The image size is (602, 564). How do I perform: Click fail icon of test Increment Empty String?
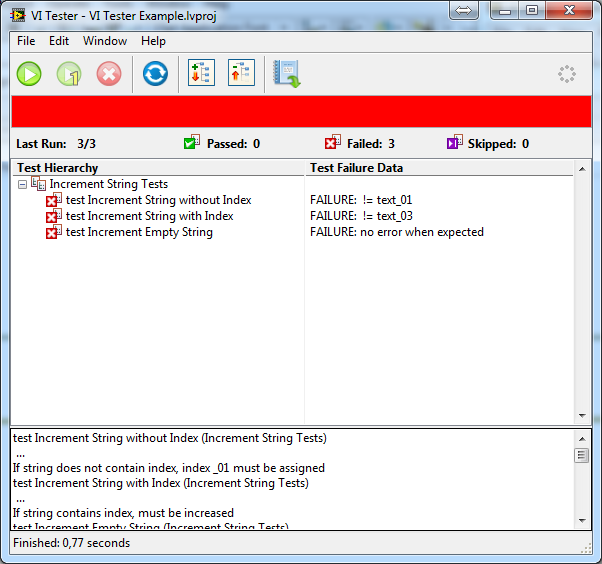click(x=54, y=232)
